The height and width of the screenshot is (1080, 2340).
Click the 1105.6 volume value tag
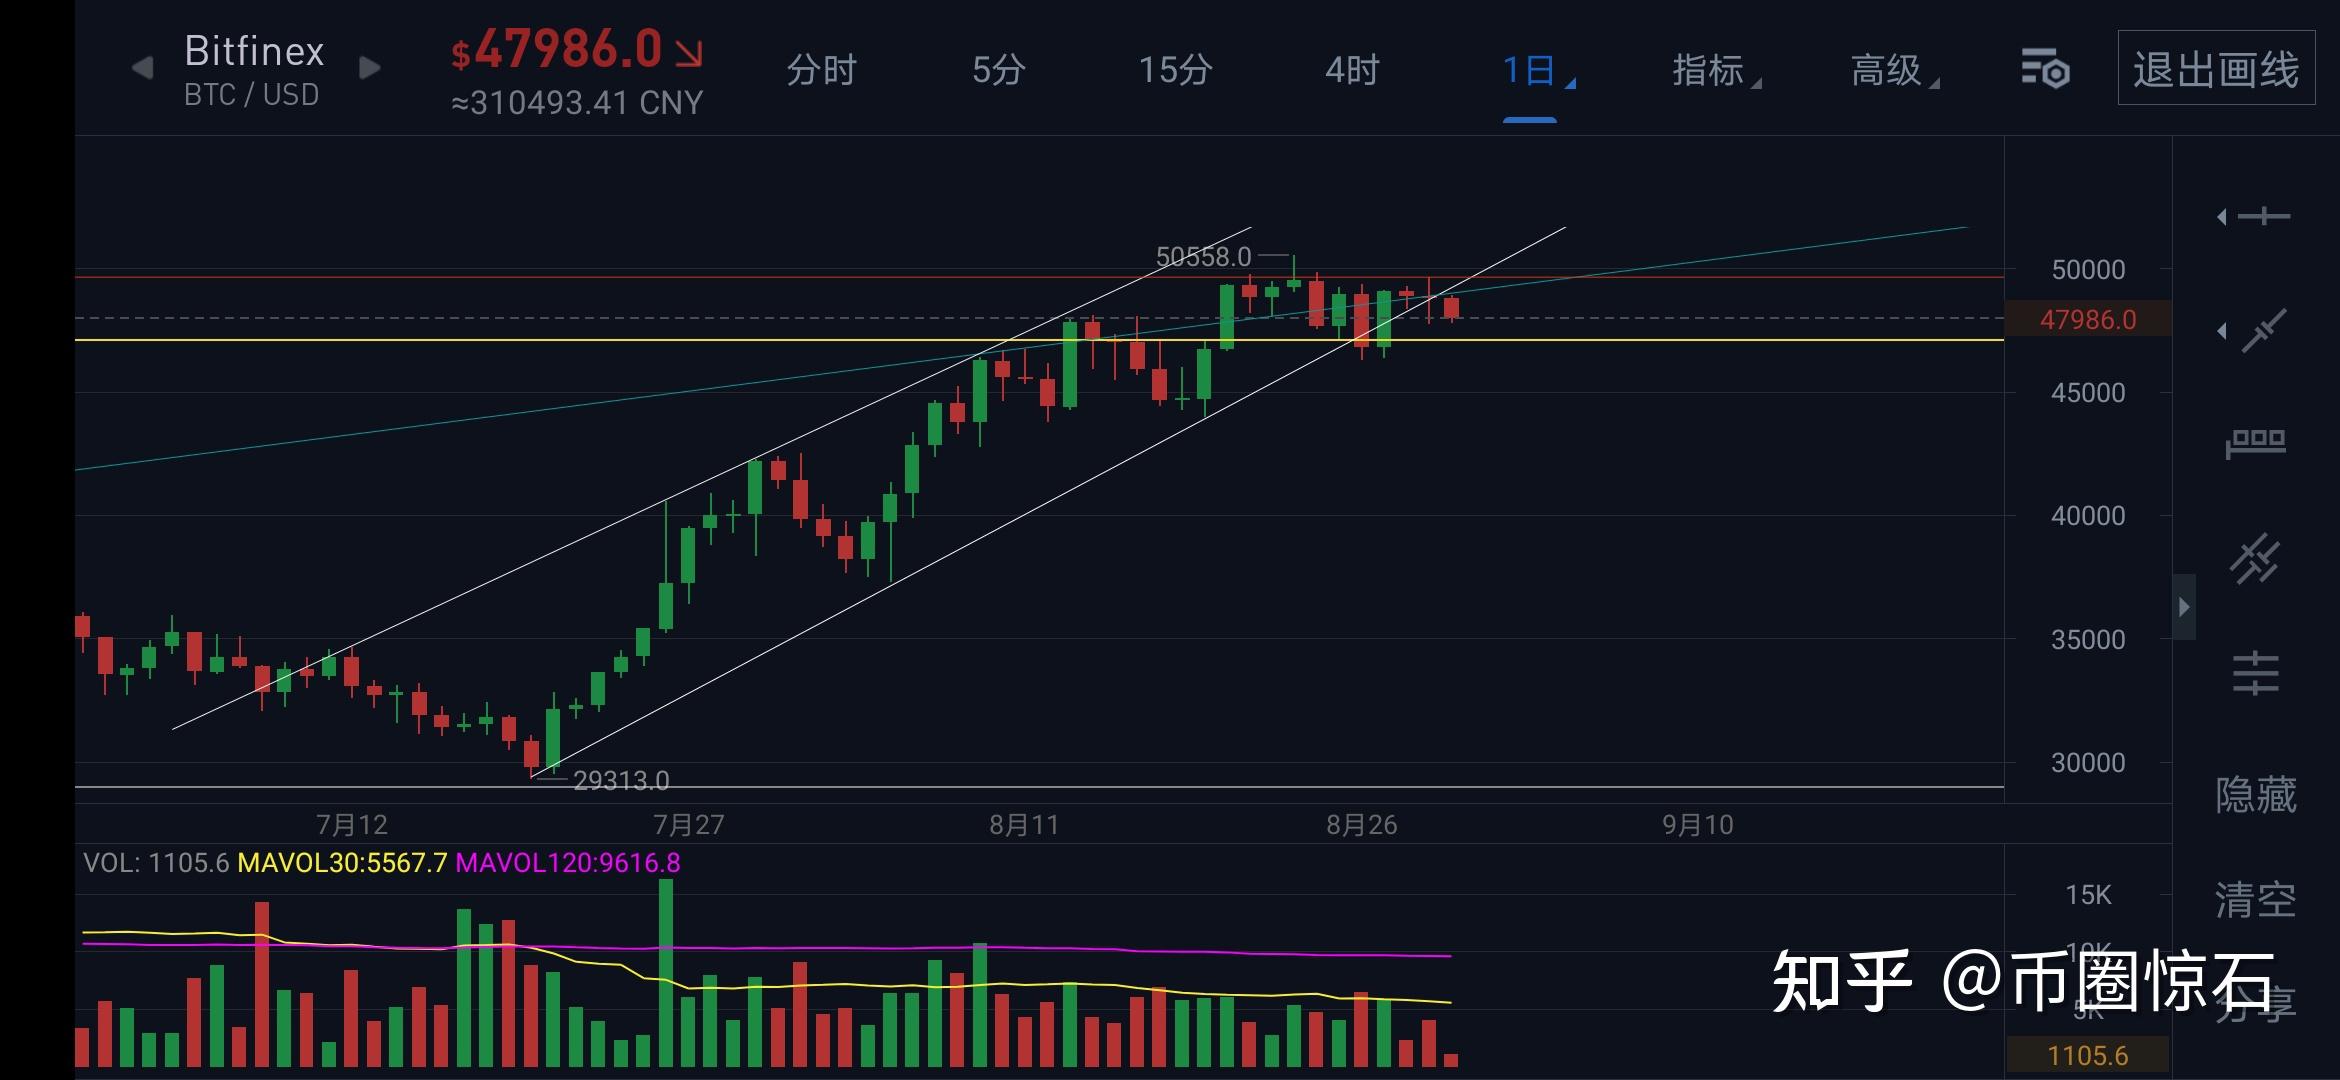click(2088, 1055)
